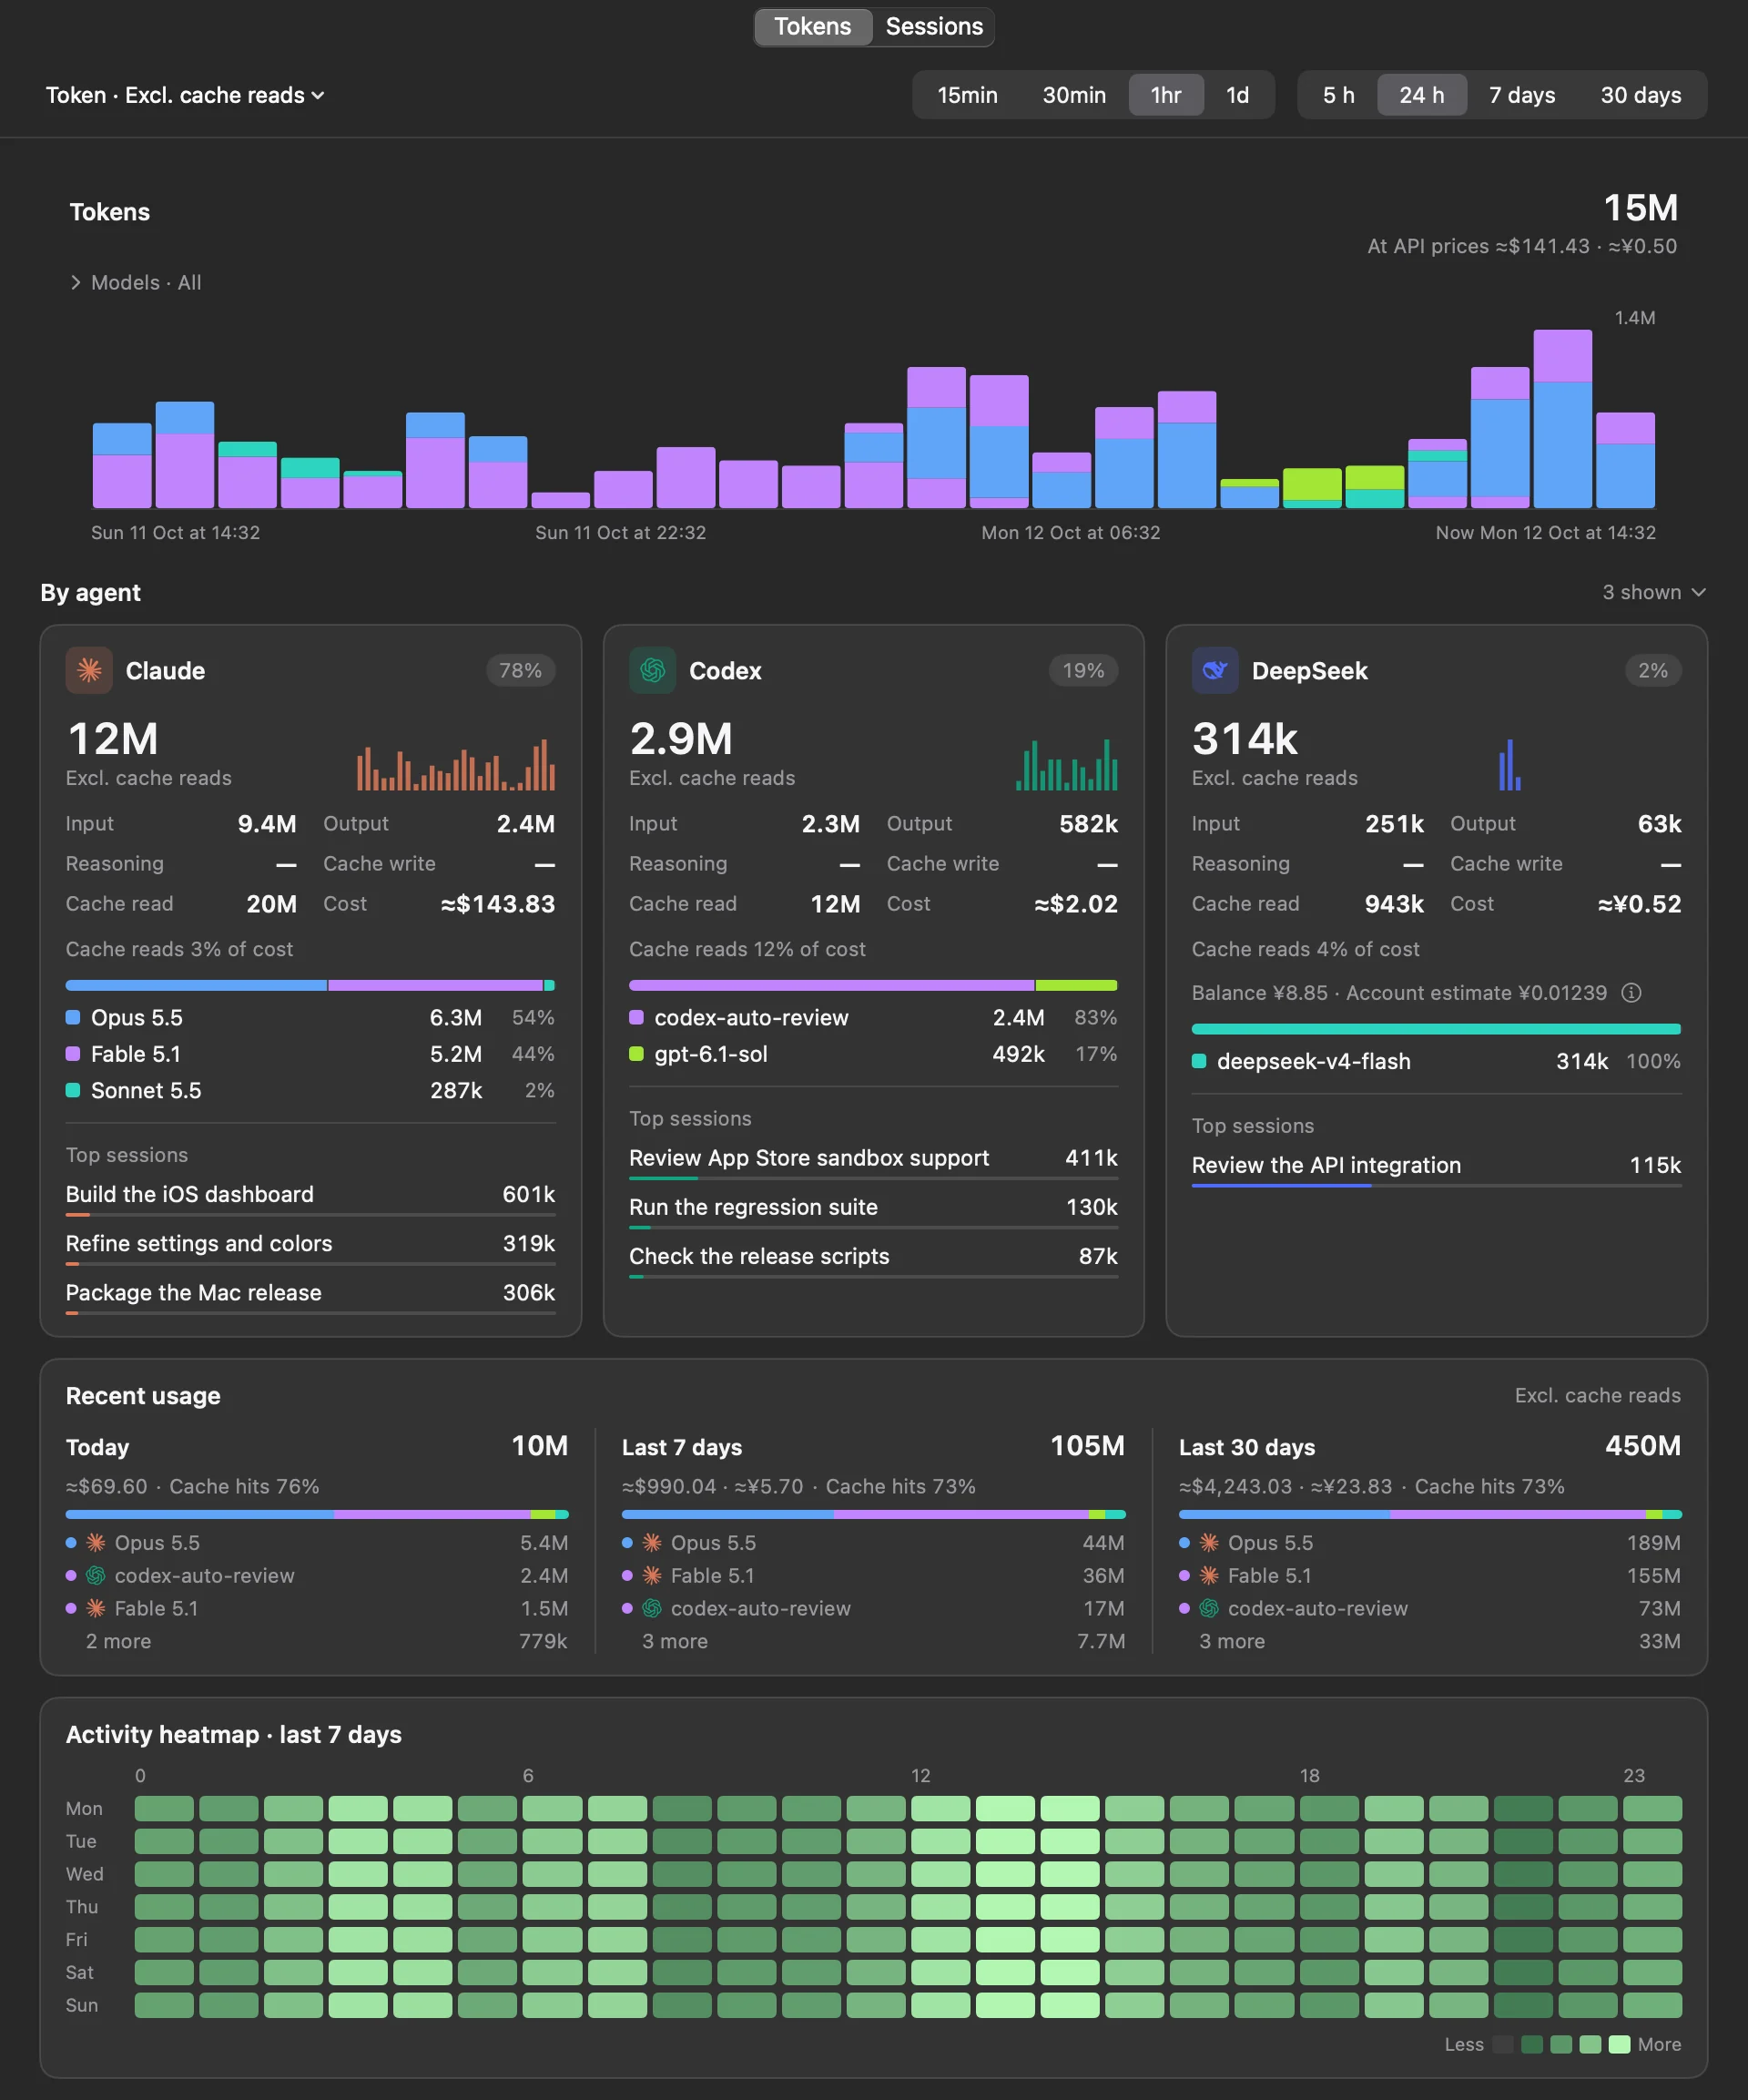
Task: Select the 7 days time range
Action: tap(1522, 95)
